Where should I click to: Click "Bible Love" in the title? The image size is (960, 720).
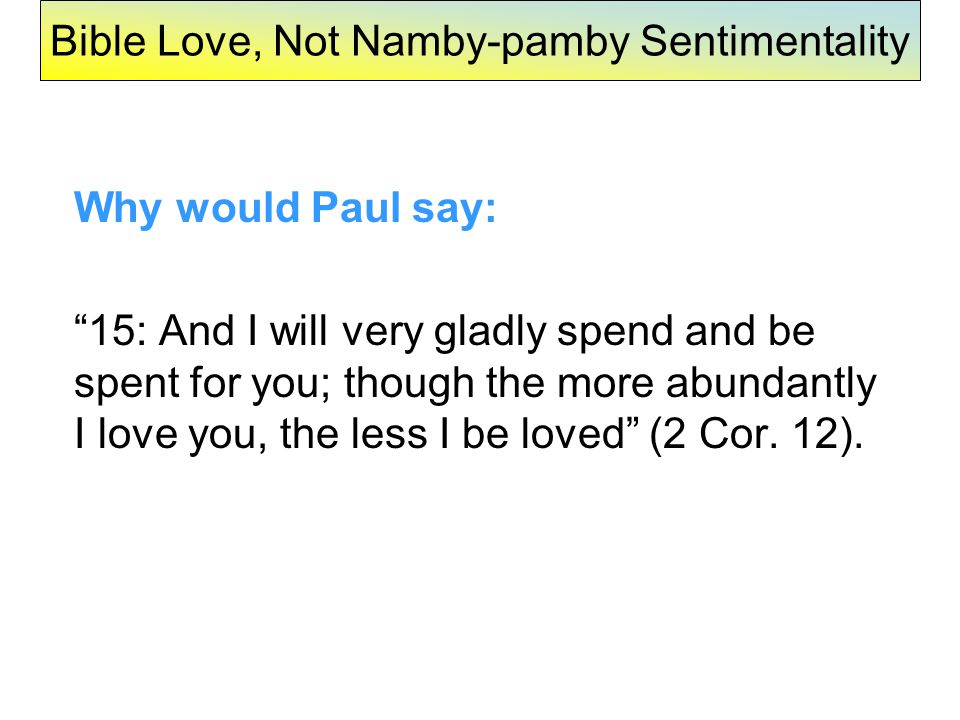click(x=151, y=42)
